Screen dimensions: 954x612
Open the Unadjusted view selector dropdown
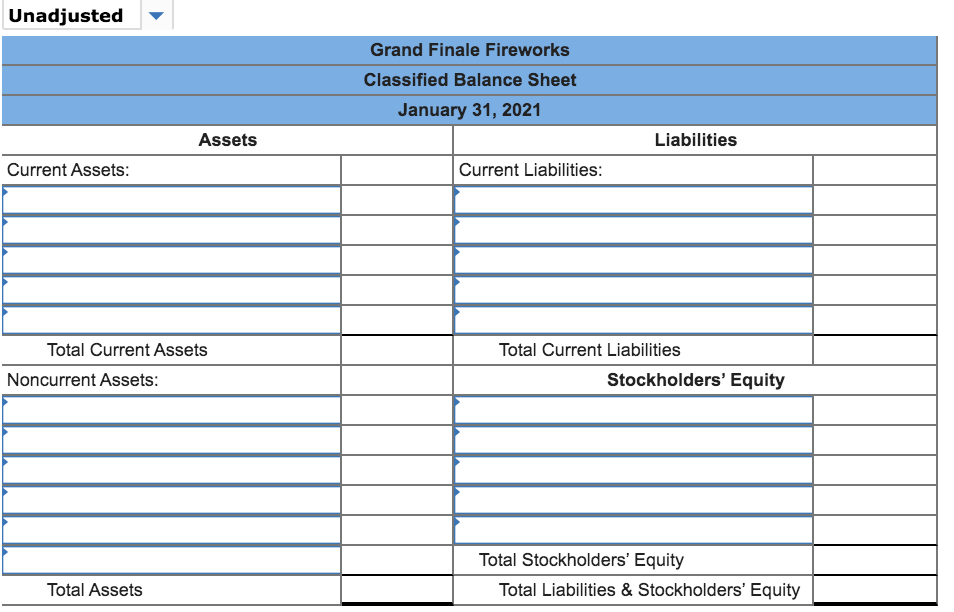[x=154, y=15]
